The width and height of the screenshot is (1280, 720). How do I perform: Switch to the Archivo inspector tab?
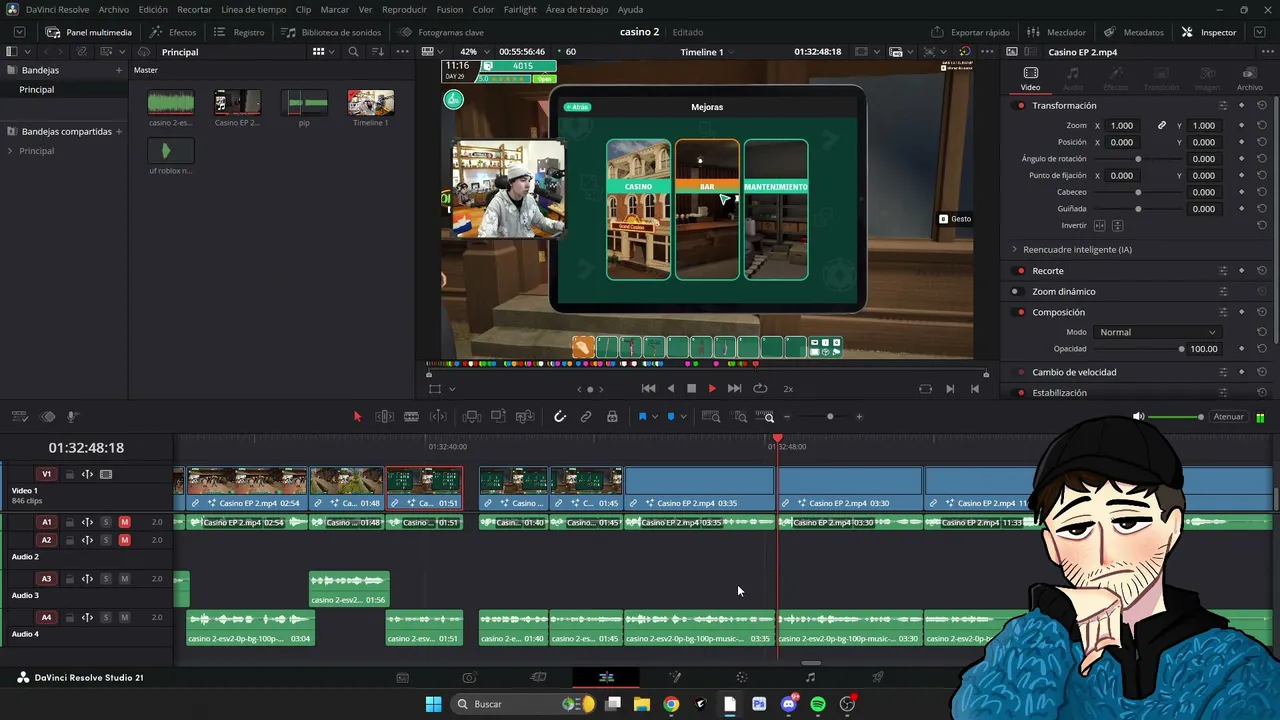click(1249, 79)
